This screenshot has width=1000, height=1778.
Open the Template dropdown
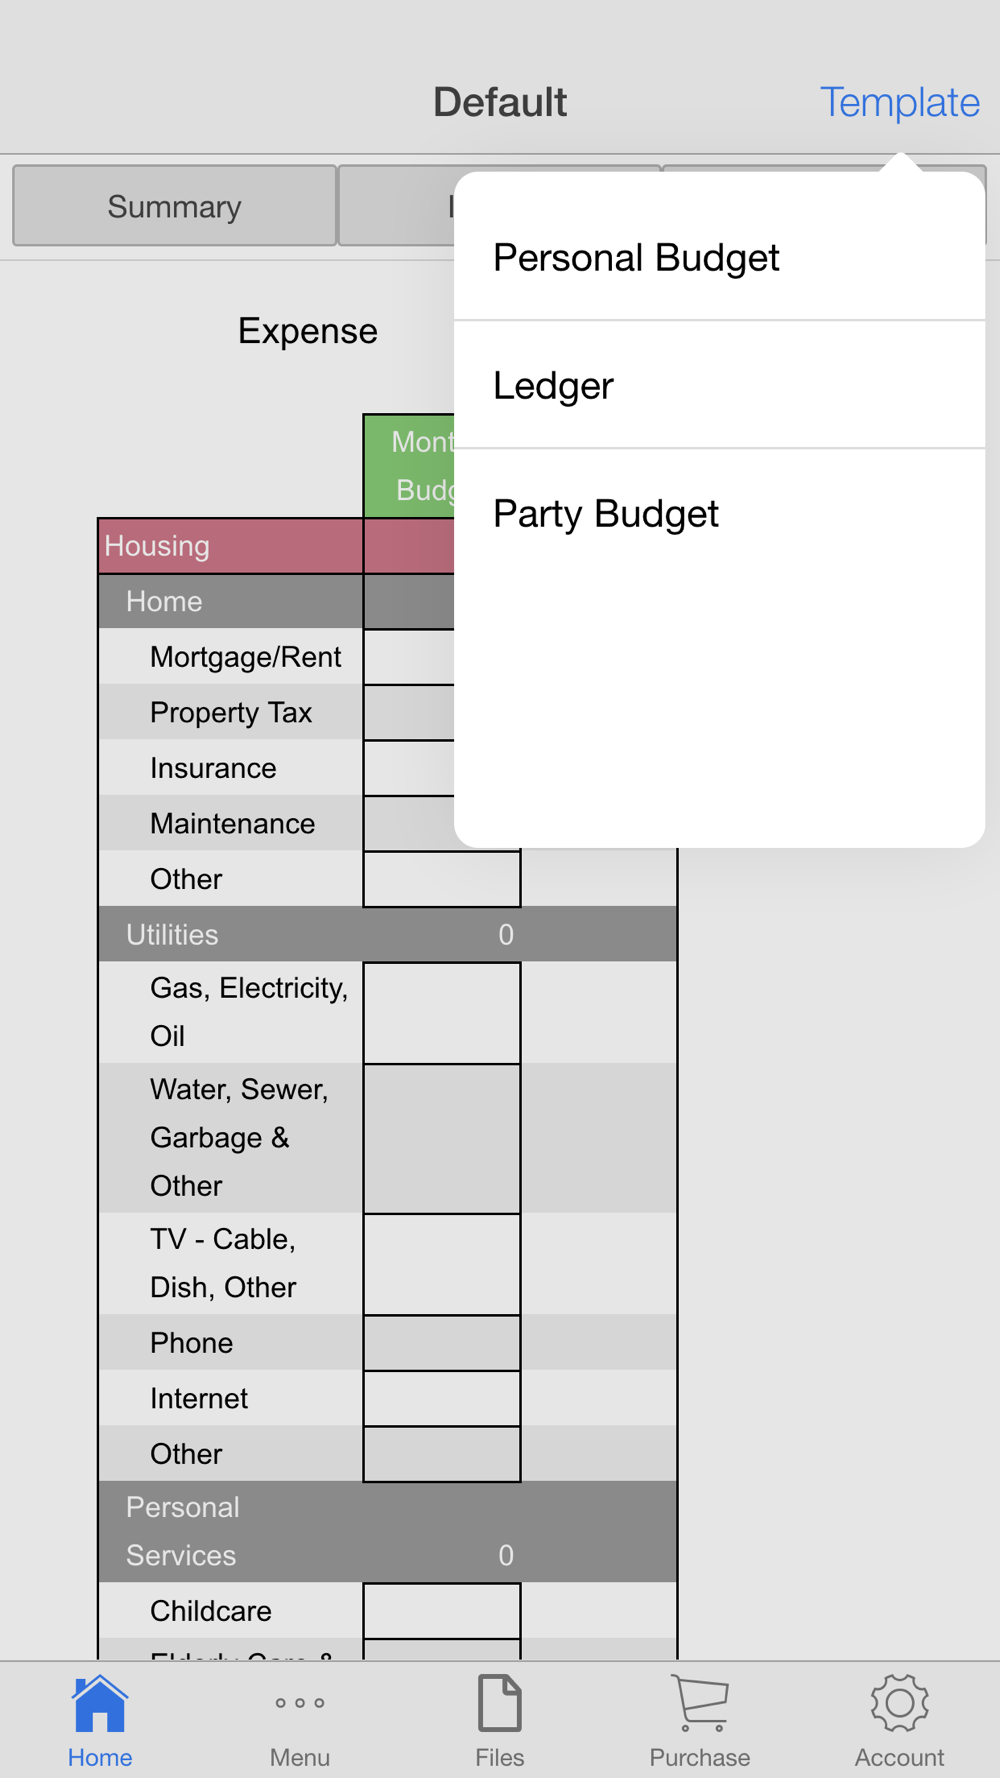click(x=899, y=102)
